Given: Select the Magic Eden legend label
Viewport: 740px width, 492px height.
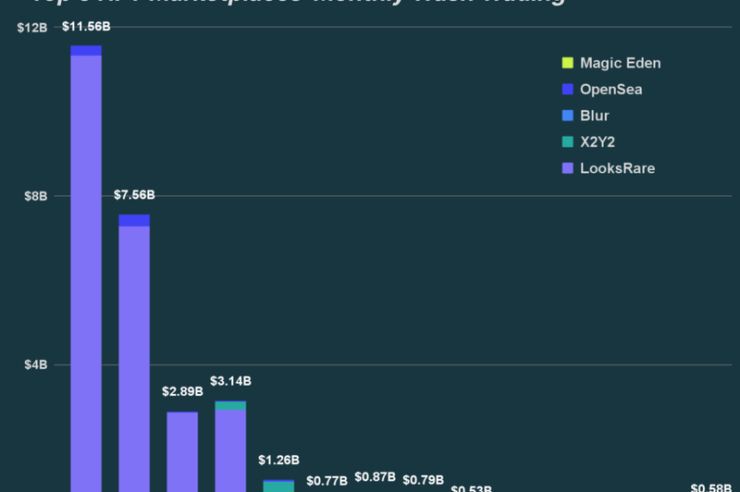Looking at the screenshot, I should point(620,63).
